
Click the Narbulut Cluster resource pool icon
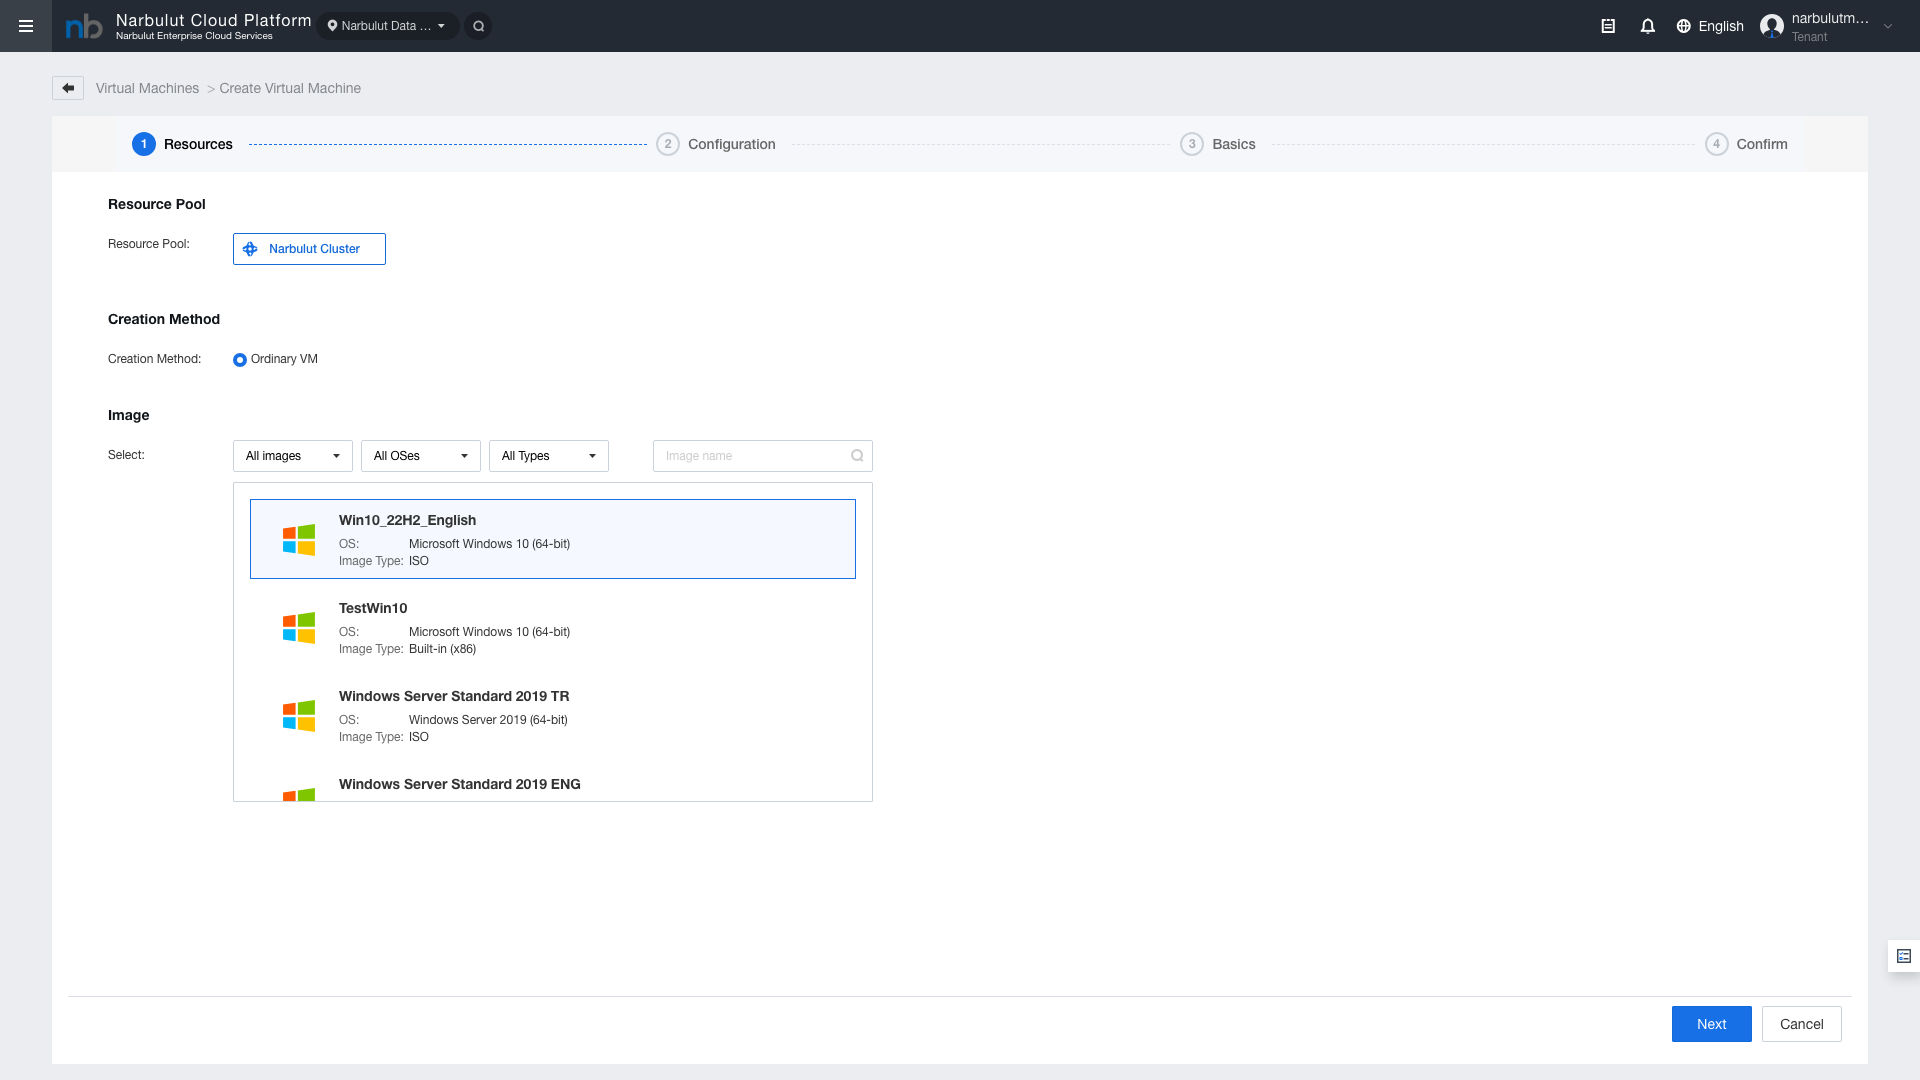(x=250, y=249)
